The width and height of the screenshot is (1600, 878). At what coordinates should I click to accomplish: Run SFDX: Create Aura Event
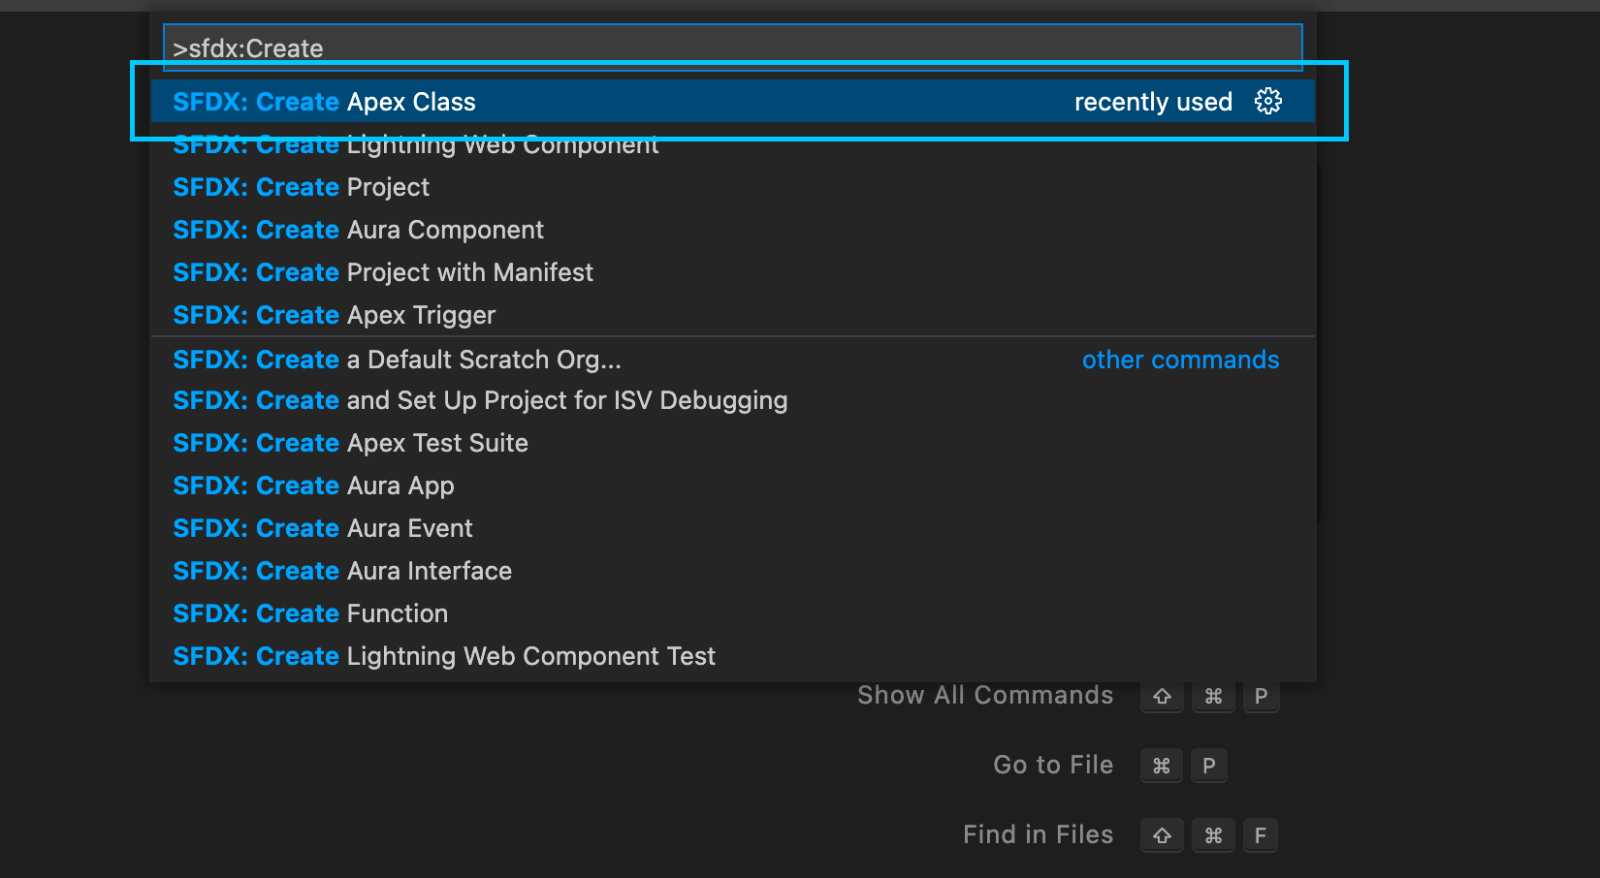click(x=322, y=528)
